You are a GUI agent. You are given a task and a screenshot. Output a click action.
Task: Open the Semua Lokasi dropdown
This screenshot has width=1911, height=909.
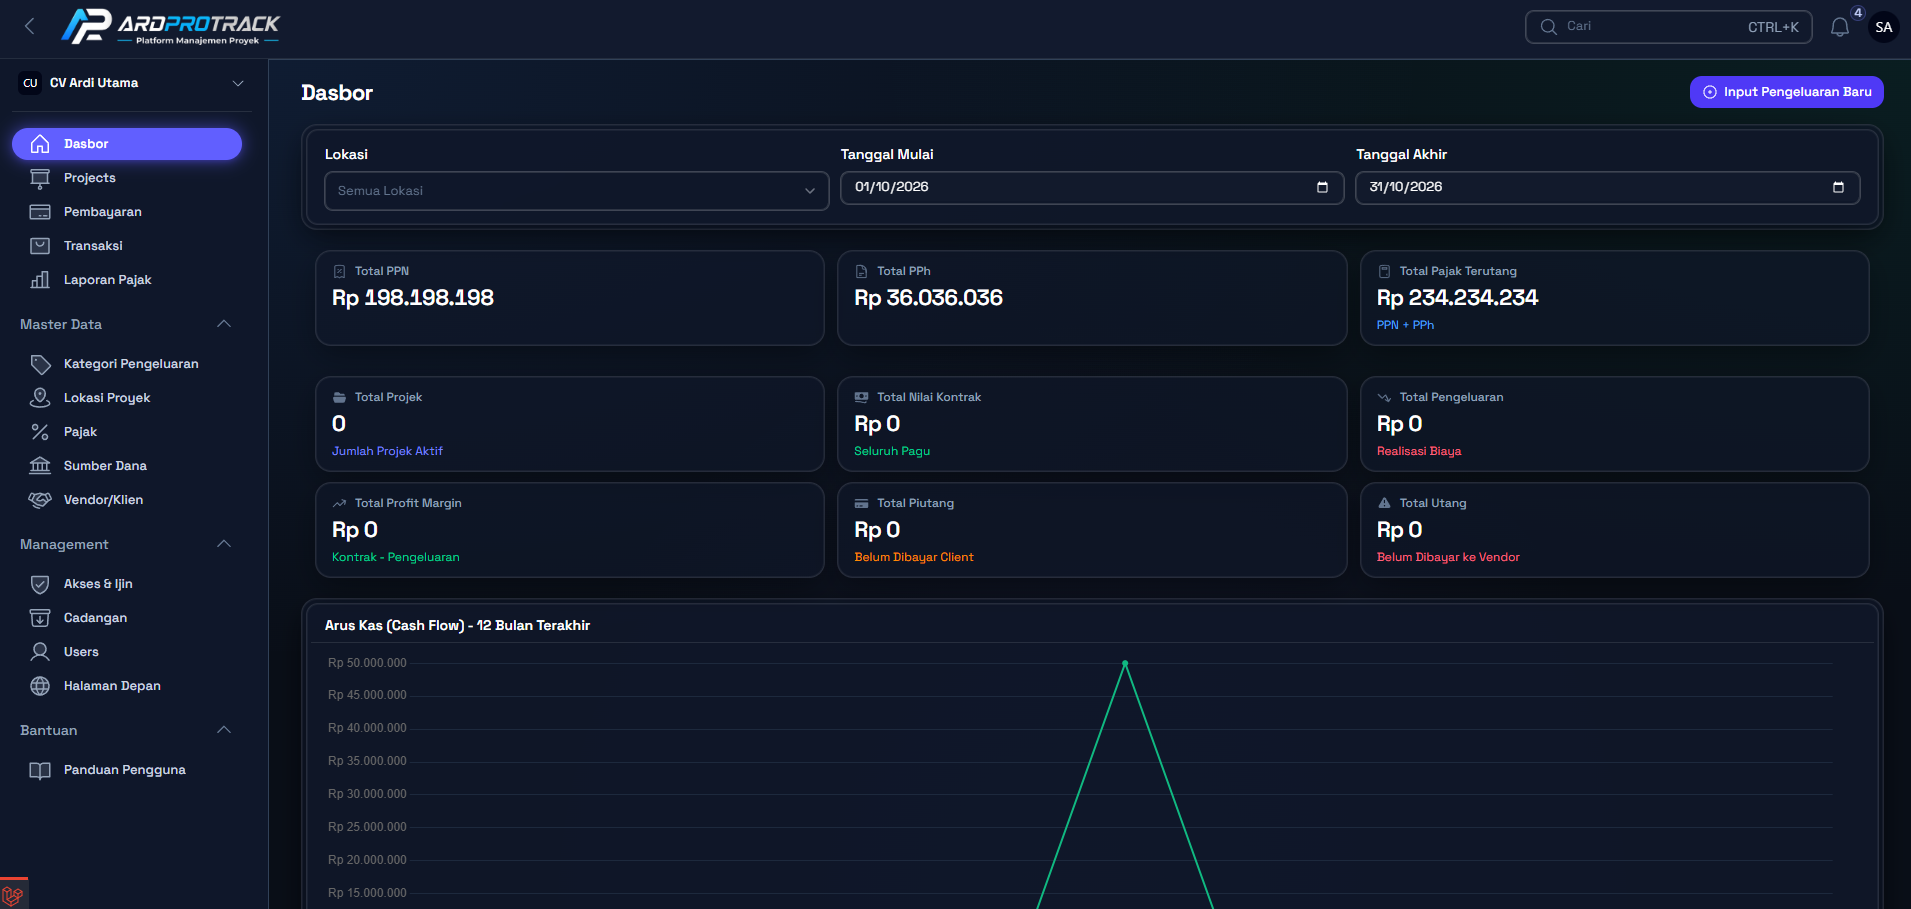coord(577,191)
